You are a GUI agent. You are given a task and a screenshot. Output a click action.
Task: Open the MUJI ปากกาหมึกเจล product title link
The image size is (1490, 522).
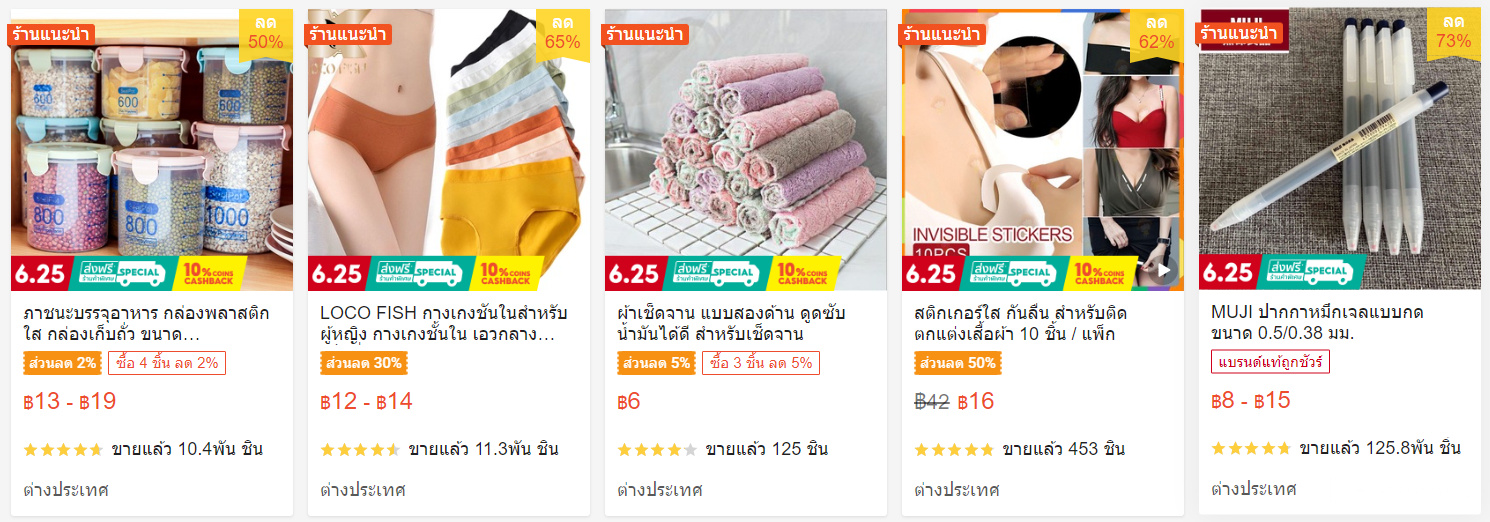[x=1318, y=322]
